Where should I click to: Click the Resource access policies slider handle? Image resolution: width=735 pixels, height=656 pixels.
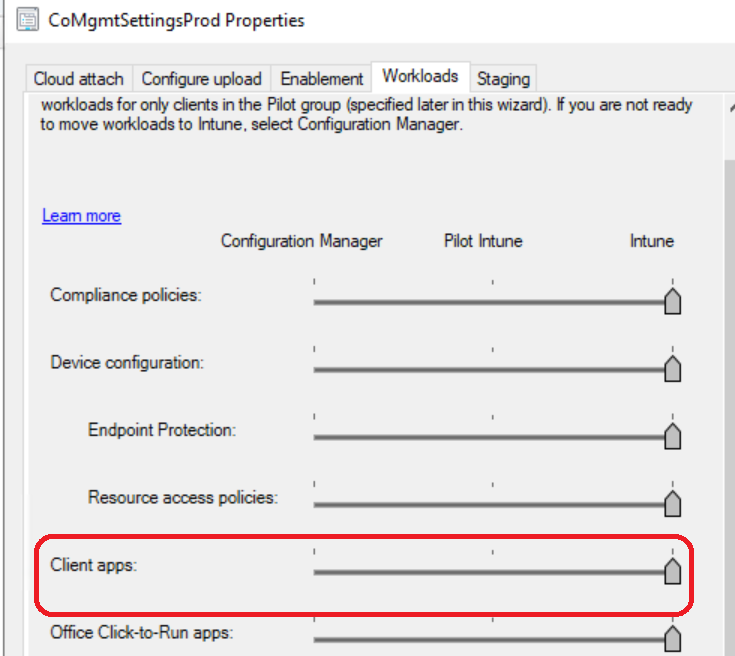pos(672,503)
